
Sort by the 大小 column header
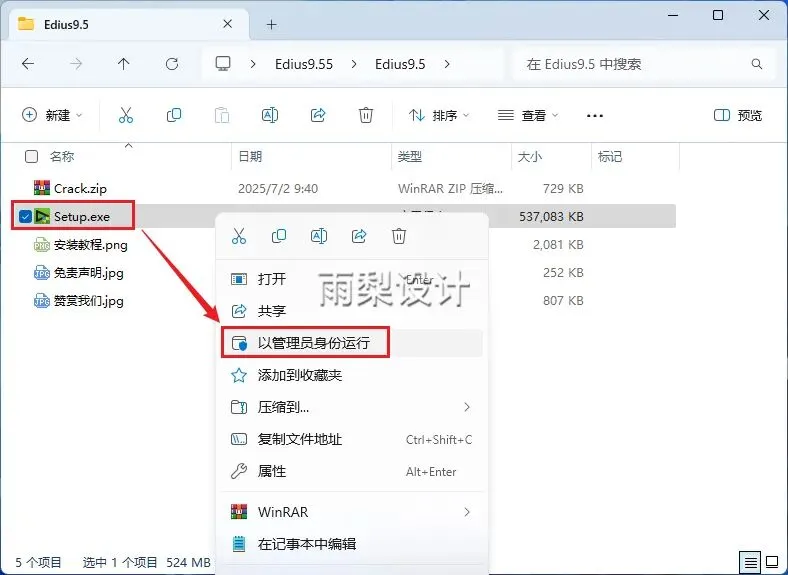click(530, 156)
